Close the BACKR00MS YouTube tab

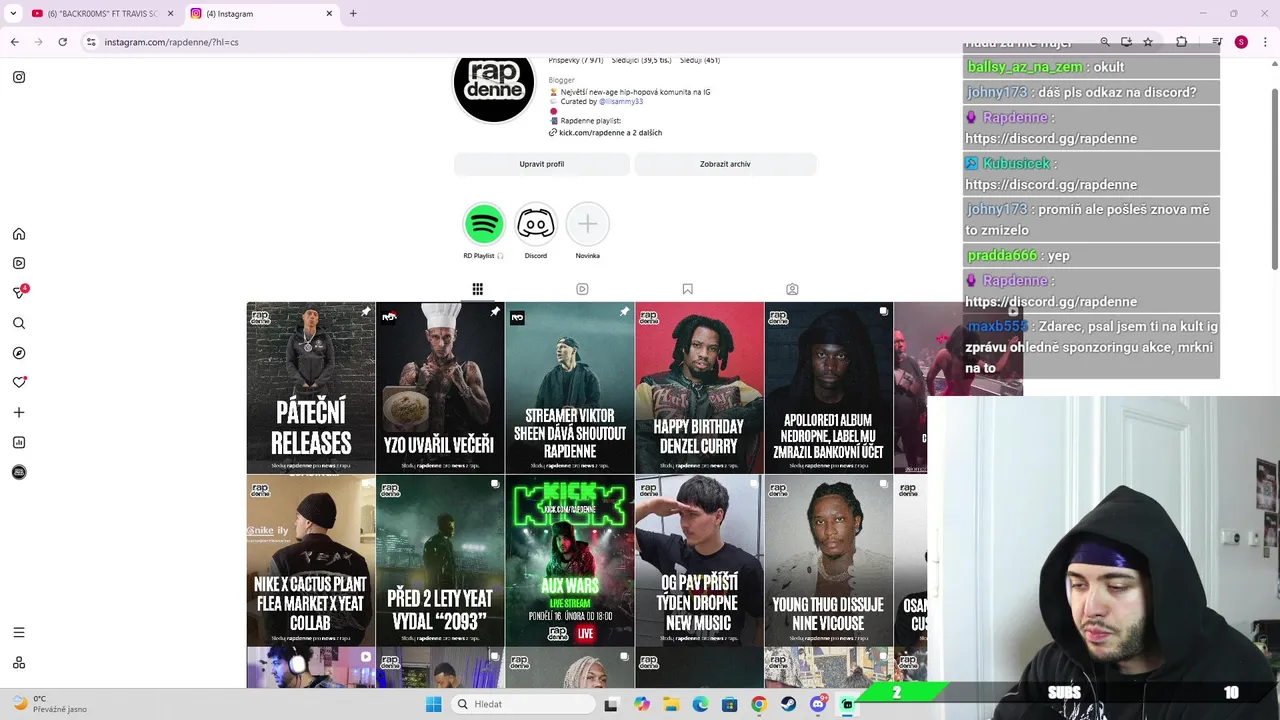(x=170, y=13)
